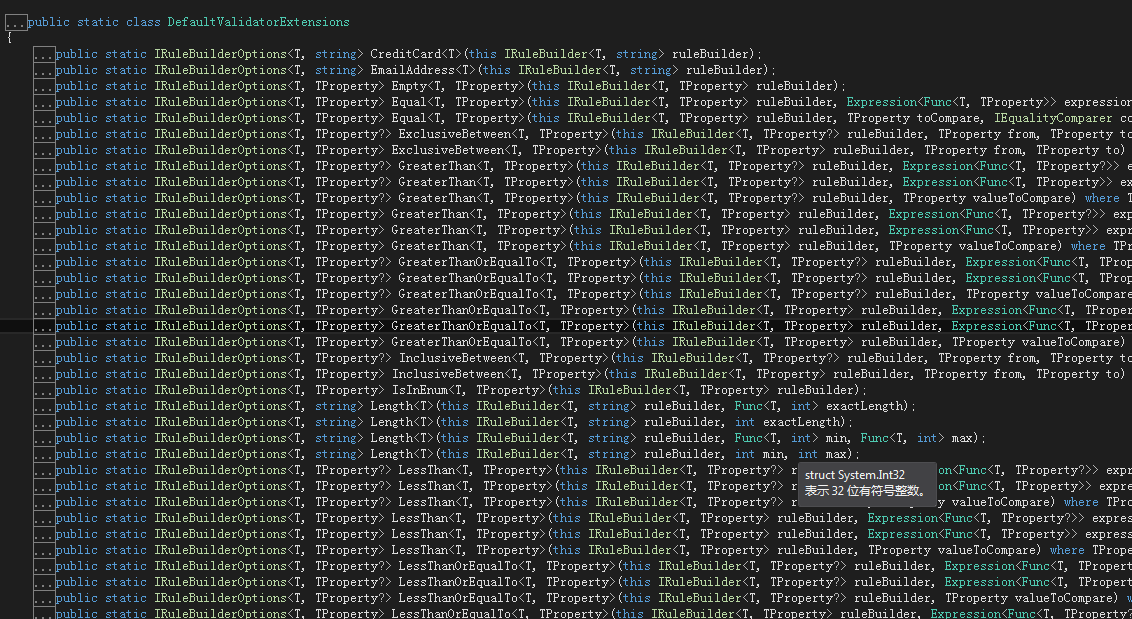Image resolution: width=1132 pixels, height=619 pixels.
Task: Expand the first ExclusiveBetween collapsed region
Action: pos(44,133)
